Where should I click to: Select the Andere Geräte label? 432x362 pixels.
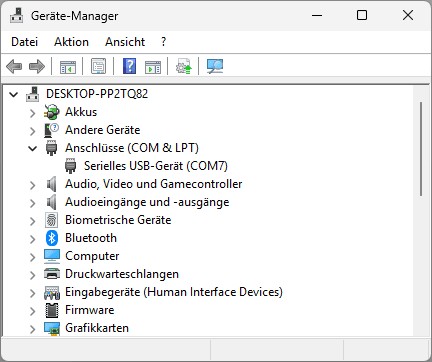click(x=103, y=130)
